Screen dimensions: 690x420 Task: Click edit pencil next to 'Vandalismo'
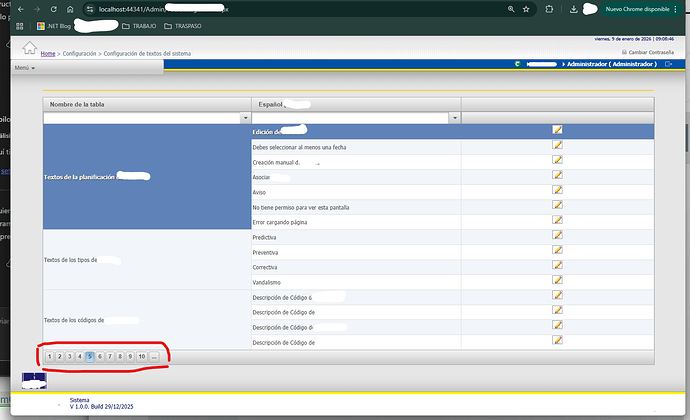pyautogui.click(x=558, y=283)
